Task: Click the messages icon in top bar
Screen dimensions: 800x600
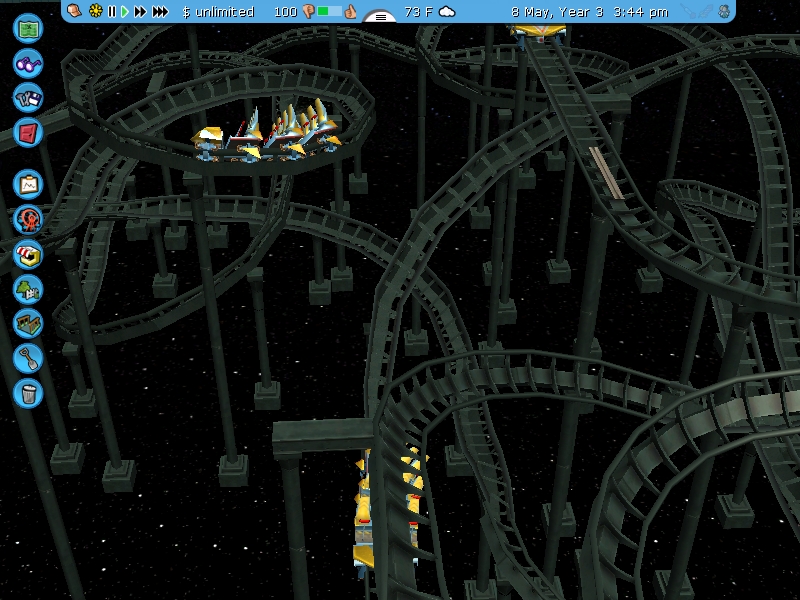Action: coord(74,11)
